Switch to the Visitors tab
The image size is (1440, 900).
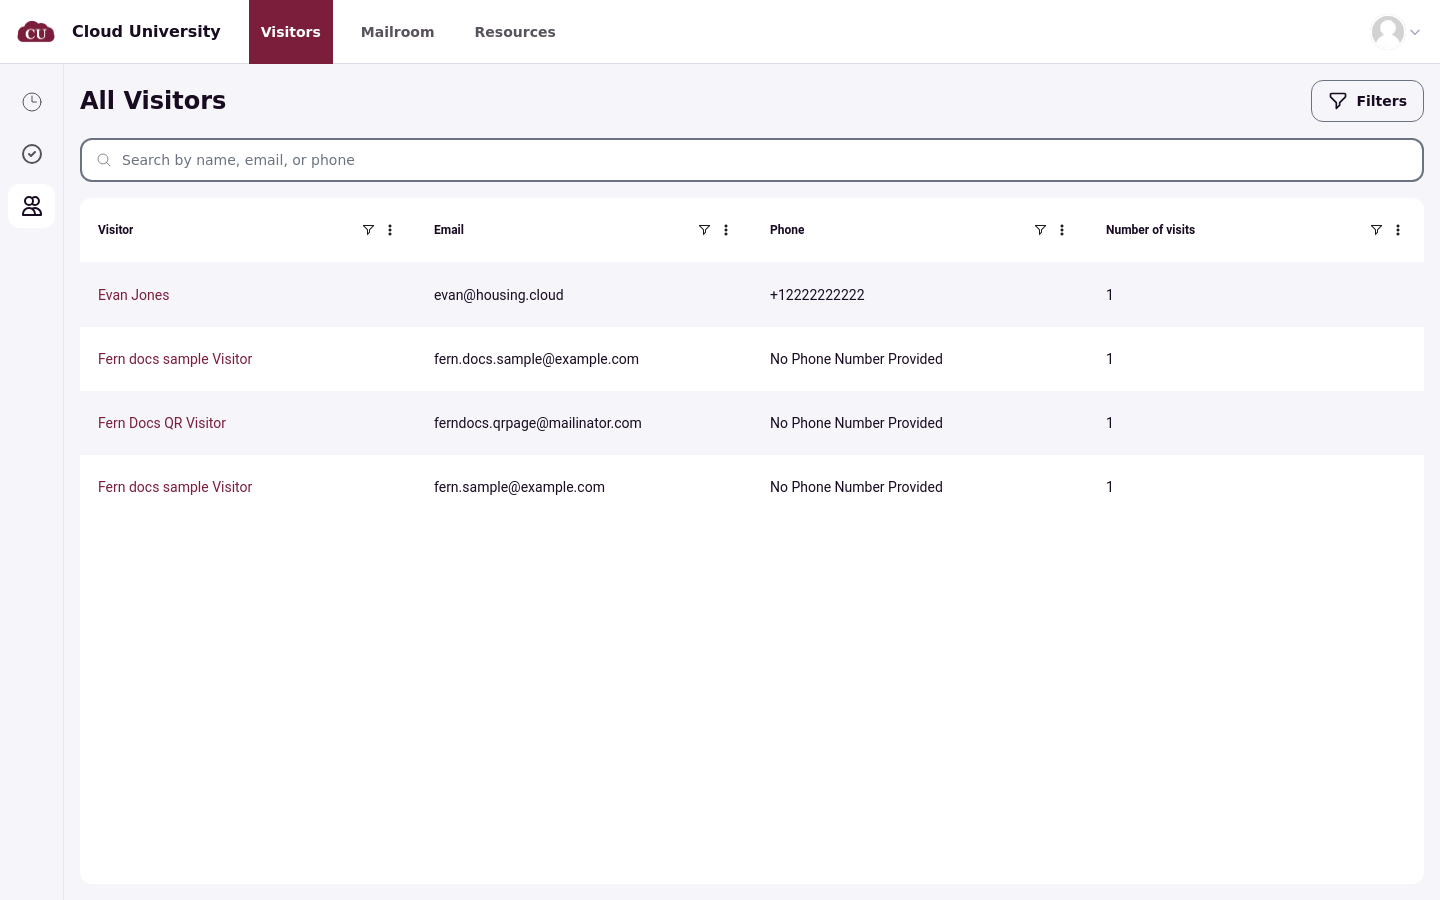coord(291,32)
